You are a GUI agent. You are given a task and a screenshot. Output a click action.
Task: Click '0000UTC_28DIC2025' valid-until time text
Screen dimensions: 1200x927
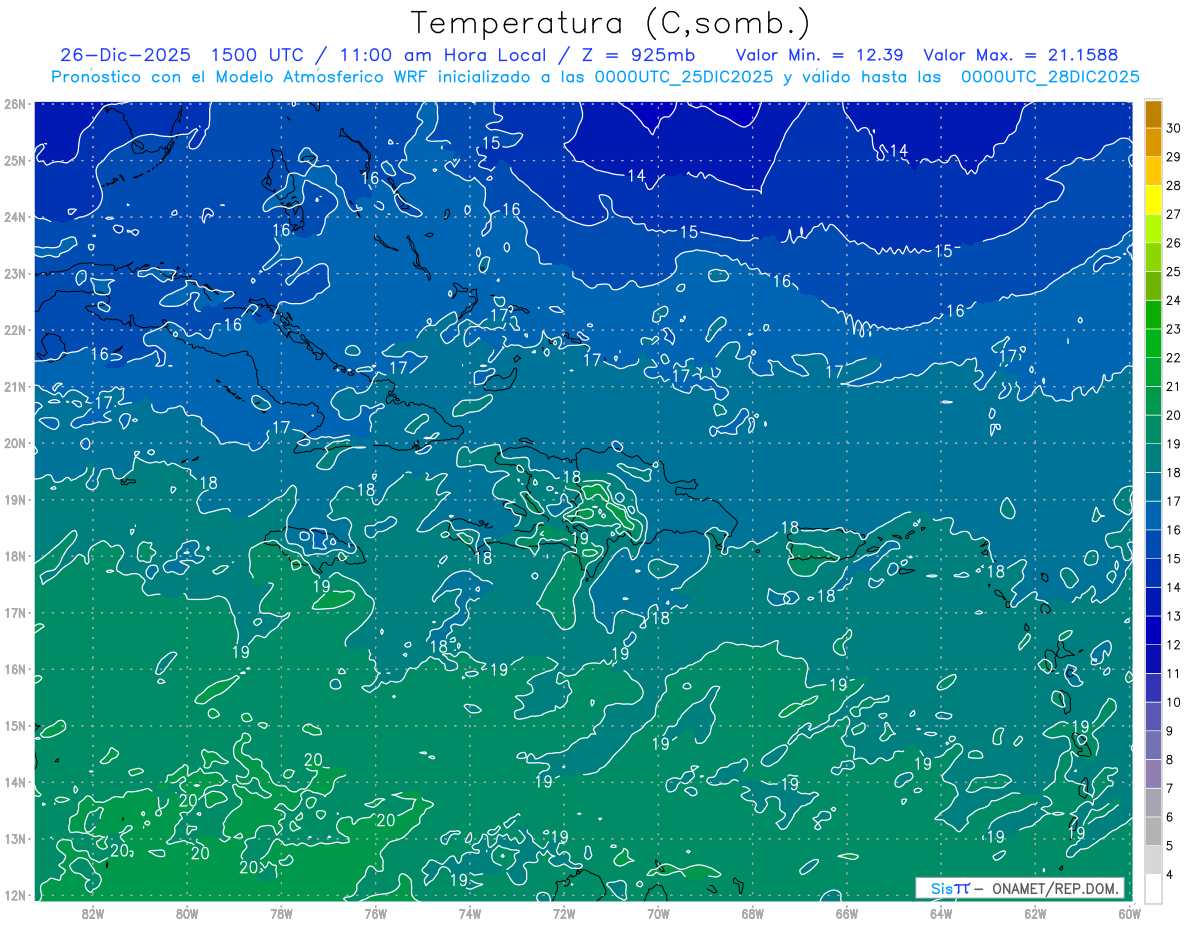coord(1050,77)
